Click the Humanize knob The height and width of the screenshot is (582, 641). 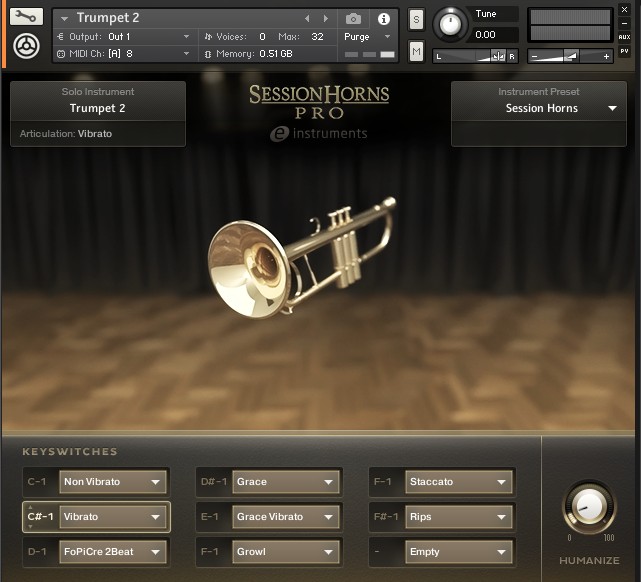coord(589,506)
